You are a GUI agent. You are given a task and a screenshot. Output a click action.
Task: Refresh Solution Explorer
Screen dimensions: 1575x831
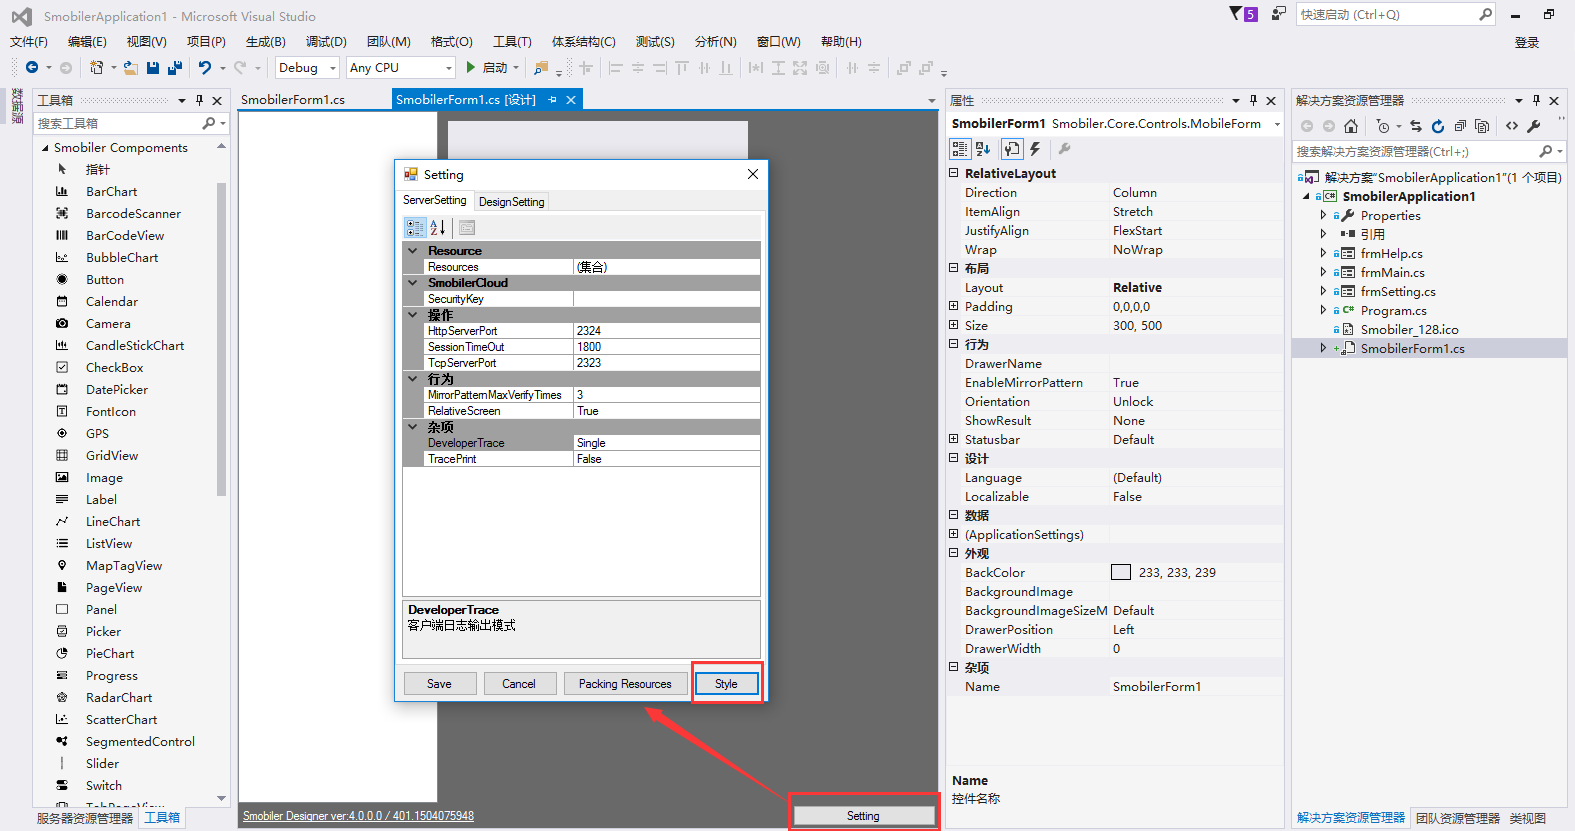(1438, 126)
